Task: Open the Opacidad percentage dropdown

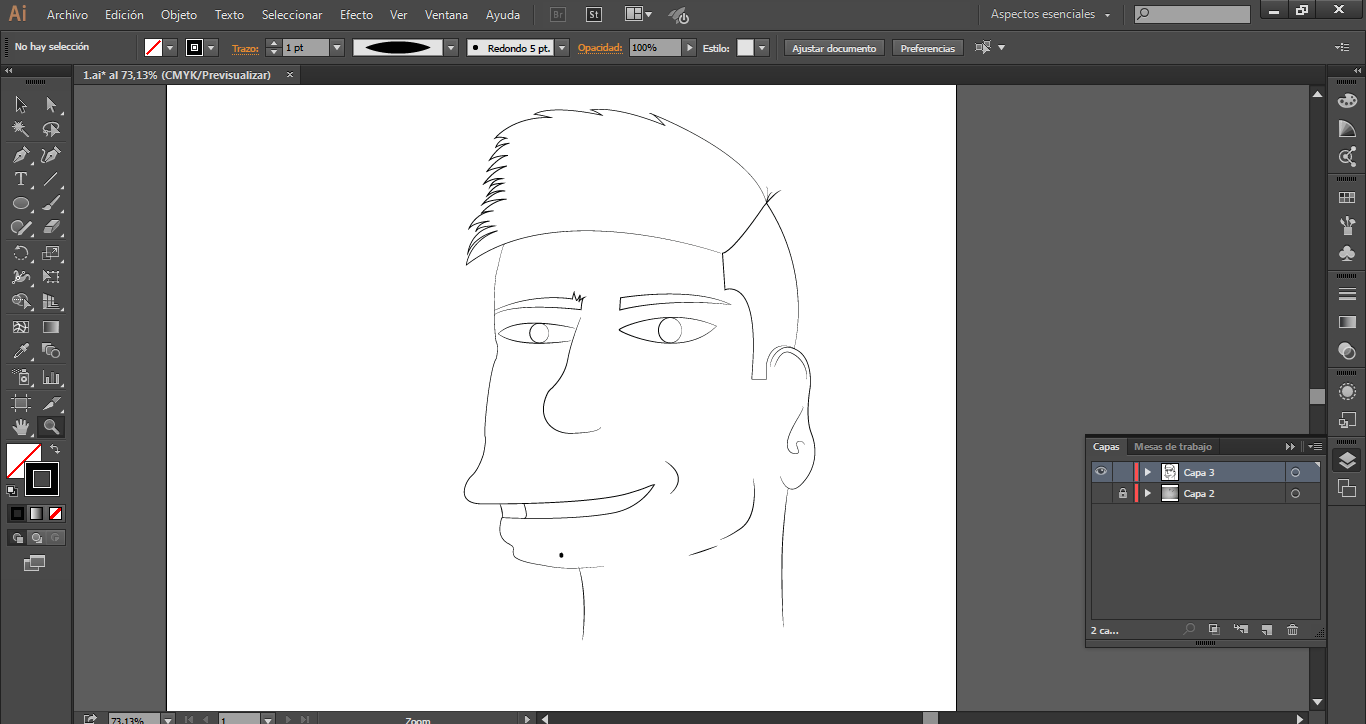Action: point(689,48)
